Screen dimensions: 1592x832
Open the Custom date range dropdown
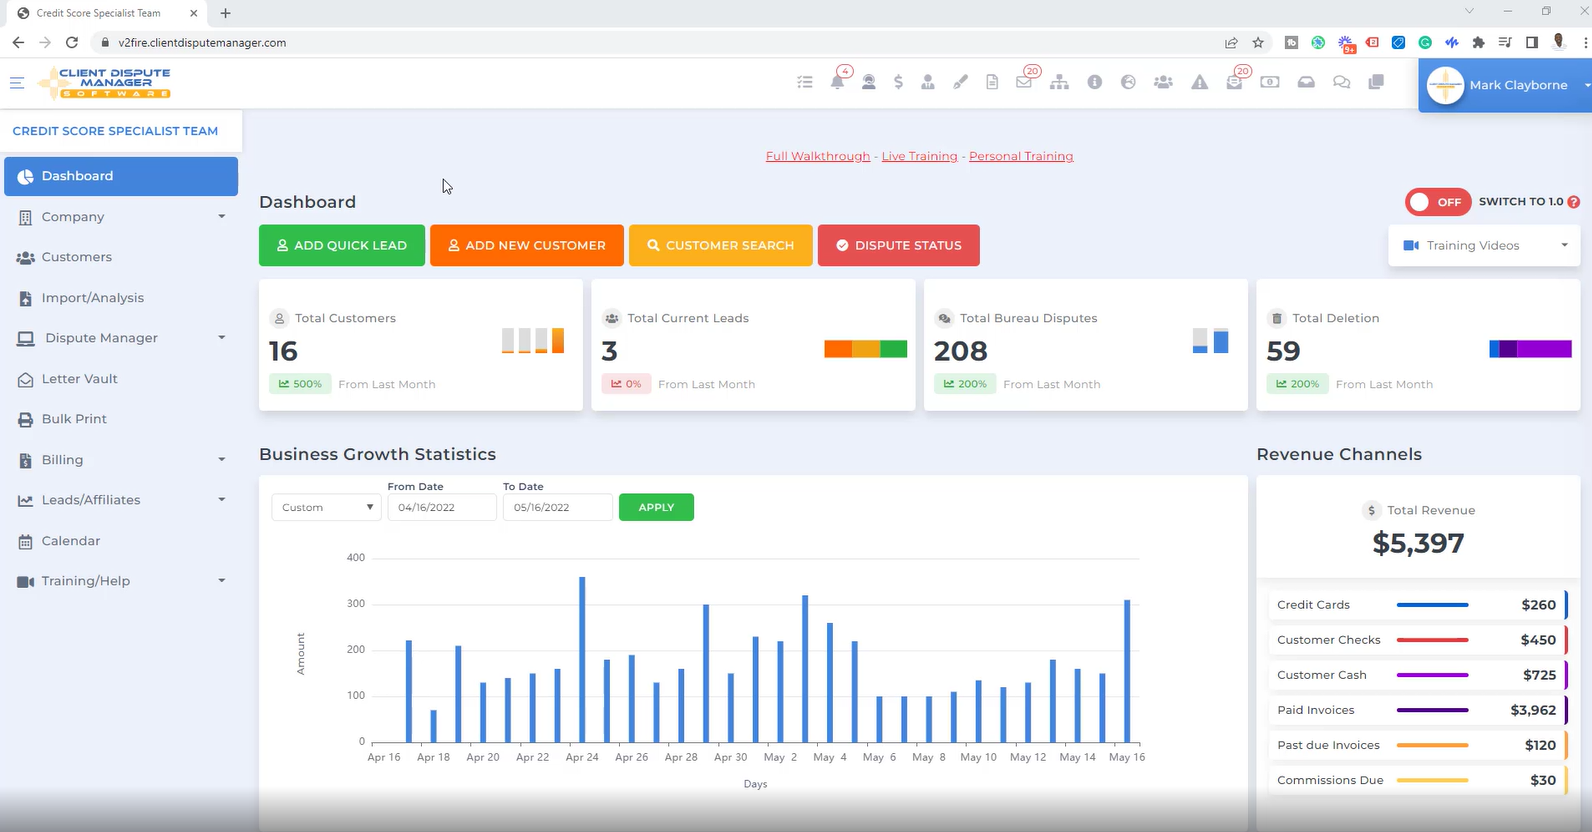coord(326,507)
